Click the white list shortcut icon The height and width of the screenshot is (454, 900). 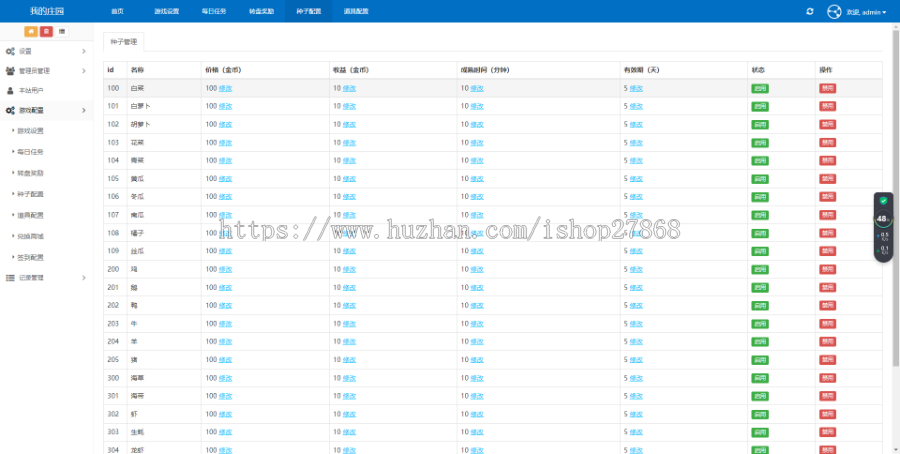coord(61,32)
